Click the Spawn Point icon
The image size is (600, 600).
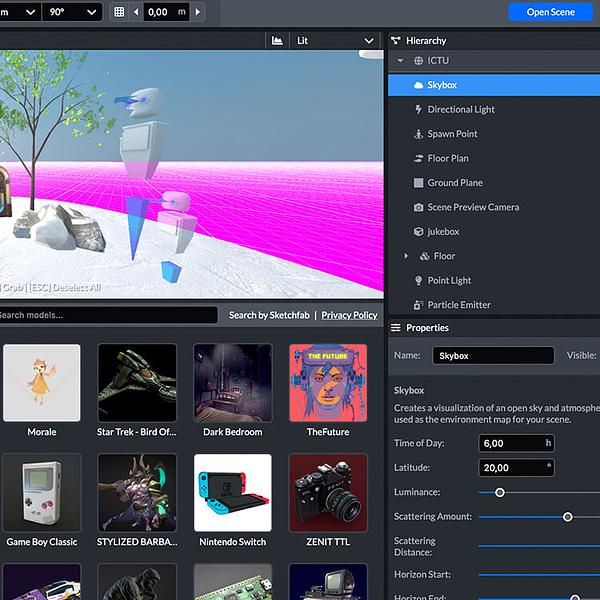click(419, 134)
